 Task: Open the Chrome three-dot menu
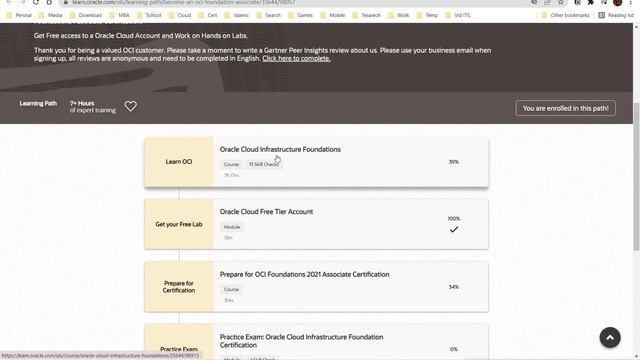coord(631,2)
